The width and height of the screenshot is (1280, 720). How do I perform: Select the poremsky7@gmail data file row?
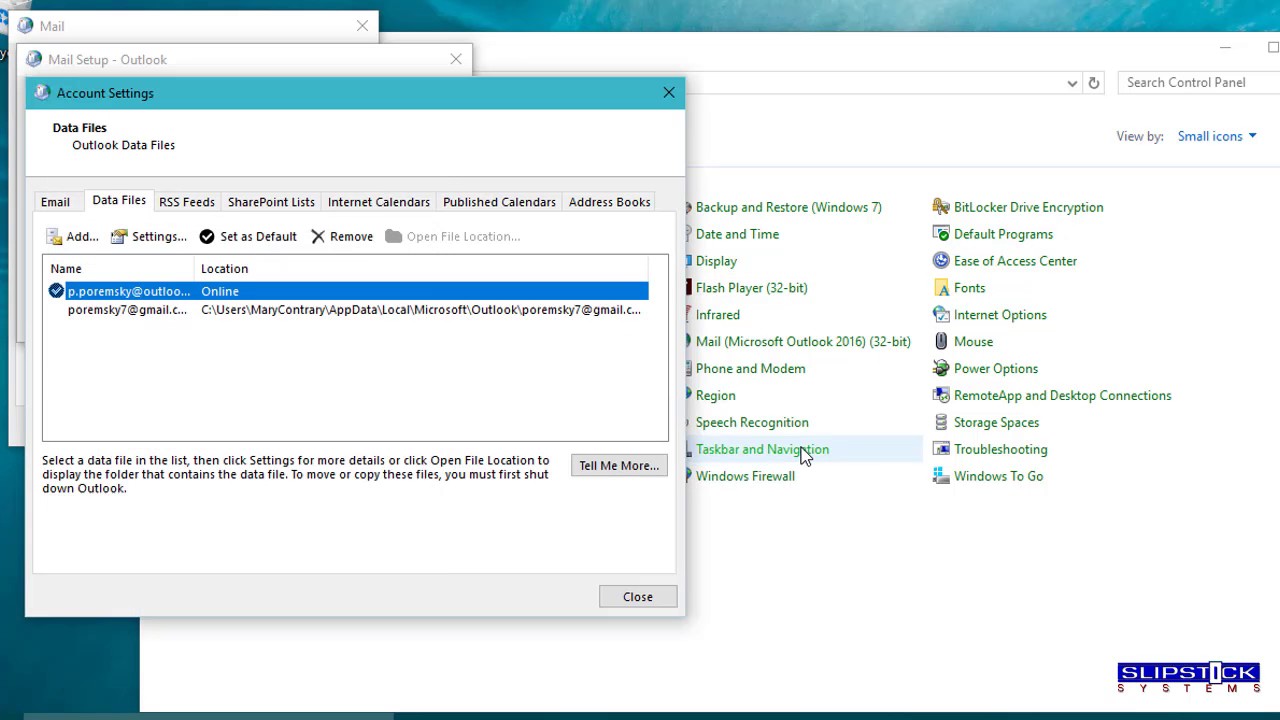coord(348,310)
